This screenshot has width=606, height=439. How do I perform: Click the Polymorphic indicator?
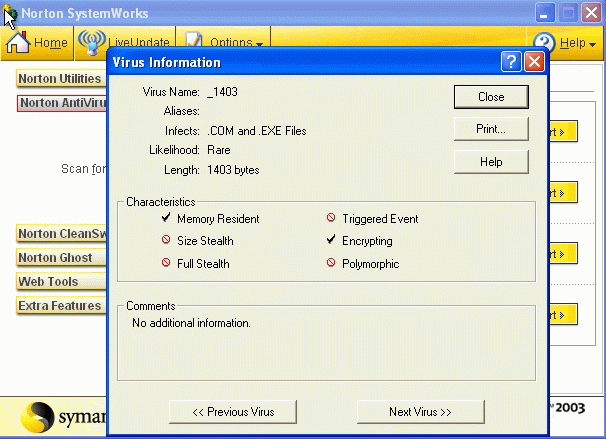pos(331,264)
